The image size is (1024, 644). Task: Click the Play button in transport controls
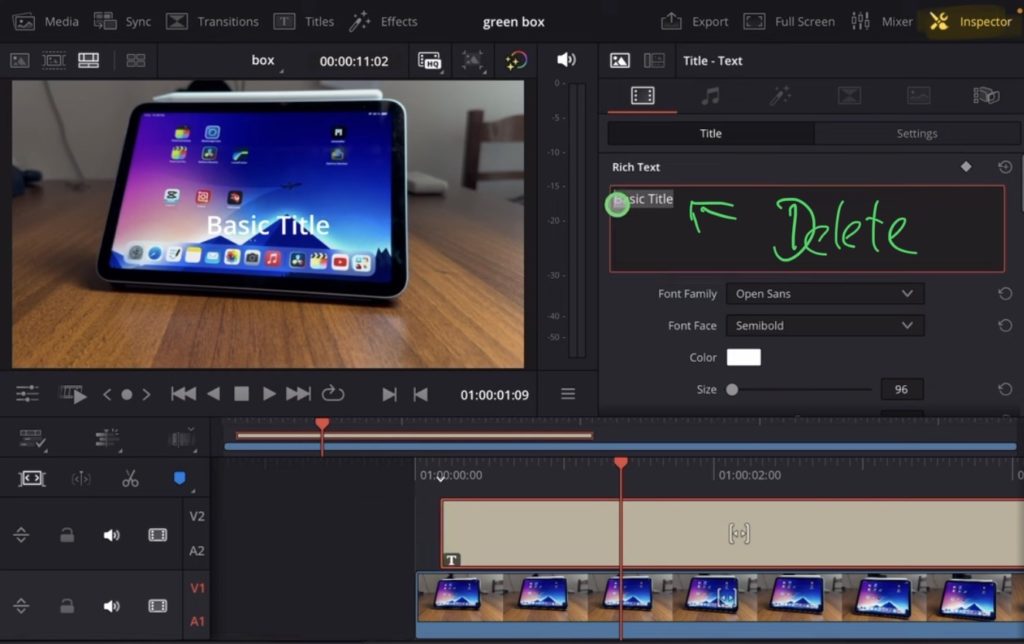(269, 394)
